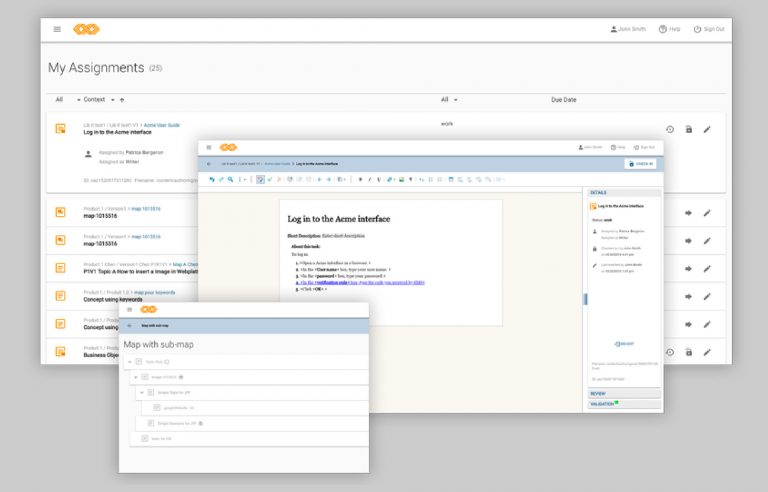Viewport: 768px width, 492px height.
Task: Click the Log in to the Acme interface heading
Action: pos(338,219)
